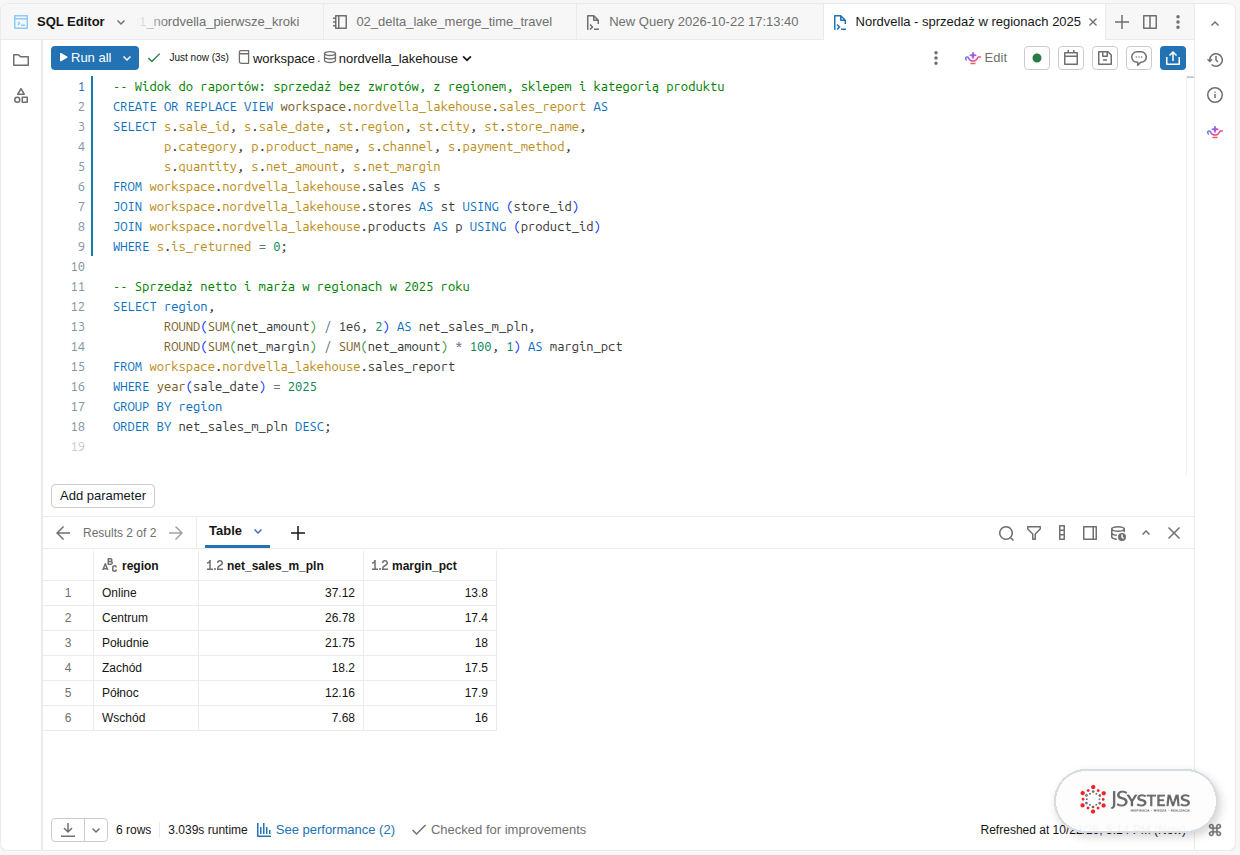Go to next result with right arrow

[176, 533]
